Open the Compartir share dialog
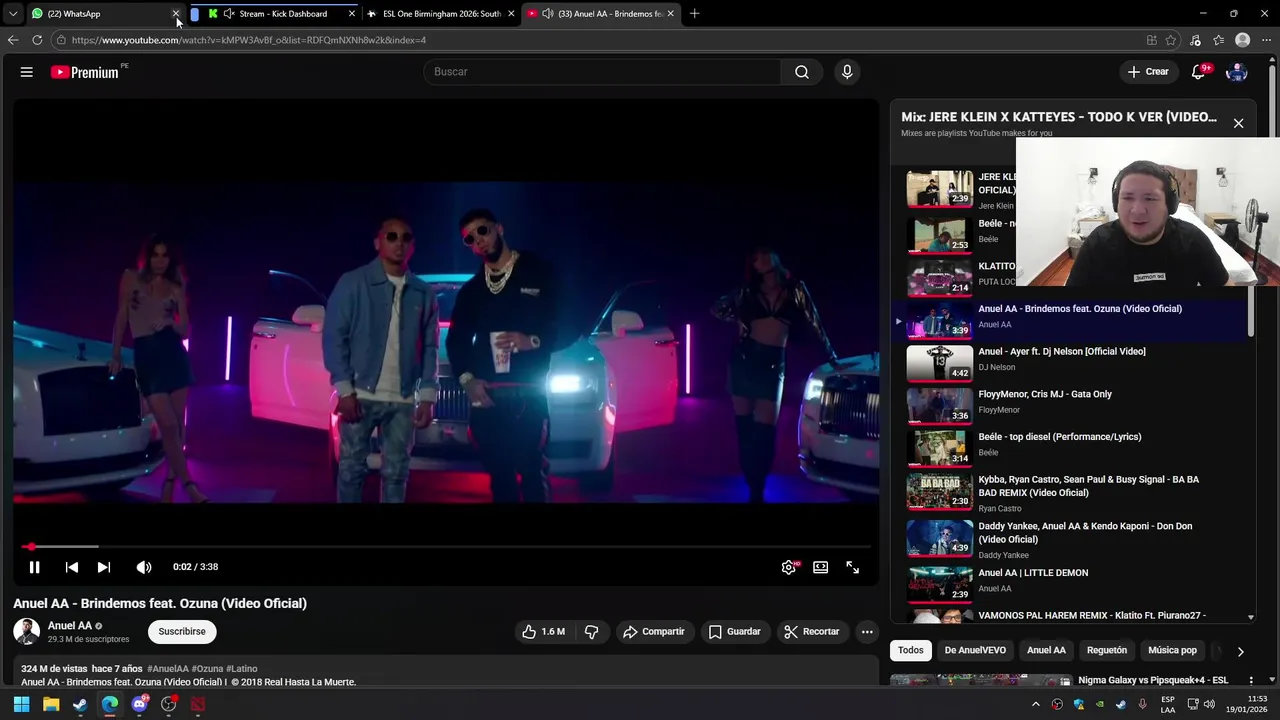The width and height of the screenshot is (1280, 720). [653, 632]
